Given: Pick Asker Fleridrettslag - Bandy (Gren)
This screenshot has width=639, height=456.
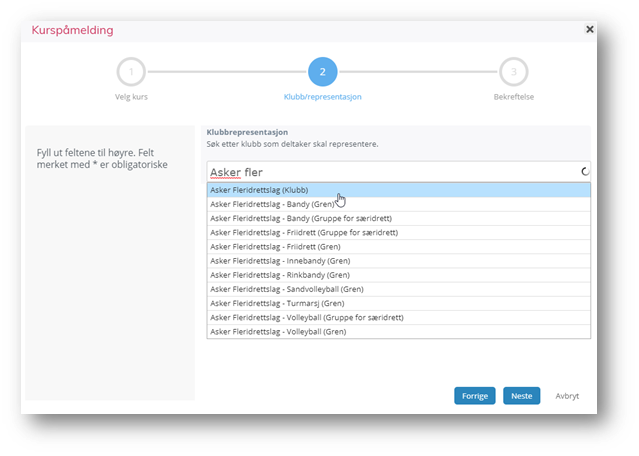Looking at the screenshot, I should pos(398,204).
